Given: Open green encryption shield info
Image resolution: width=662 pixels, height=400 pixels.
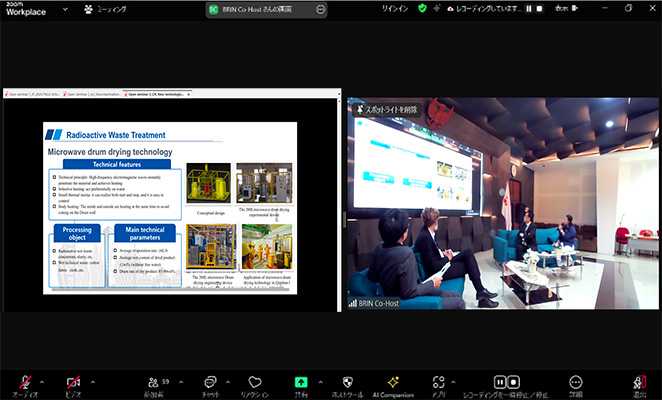Looking at the screenshot, I should [422, 8].
